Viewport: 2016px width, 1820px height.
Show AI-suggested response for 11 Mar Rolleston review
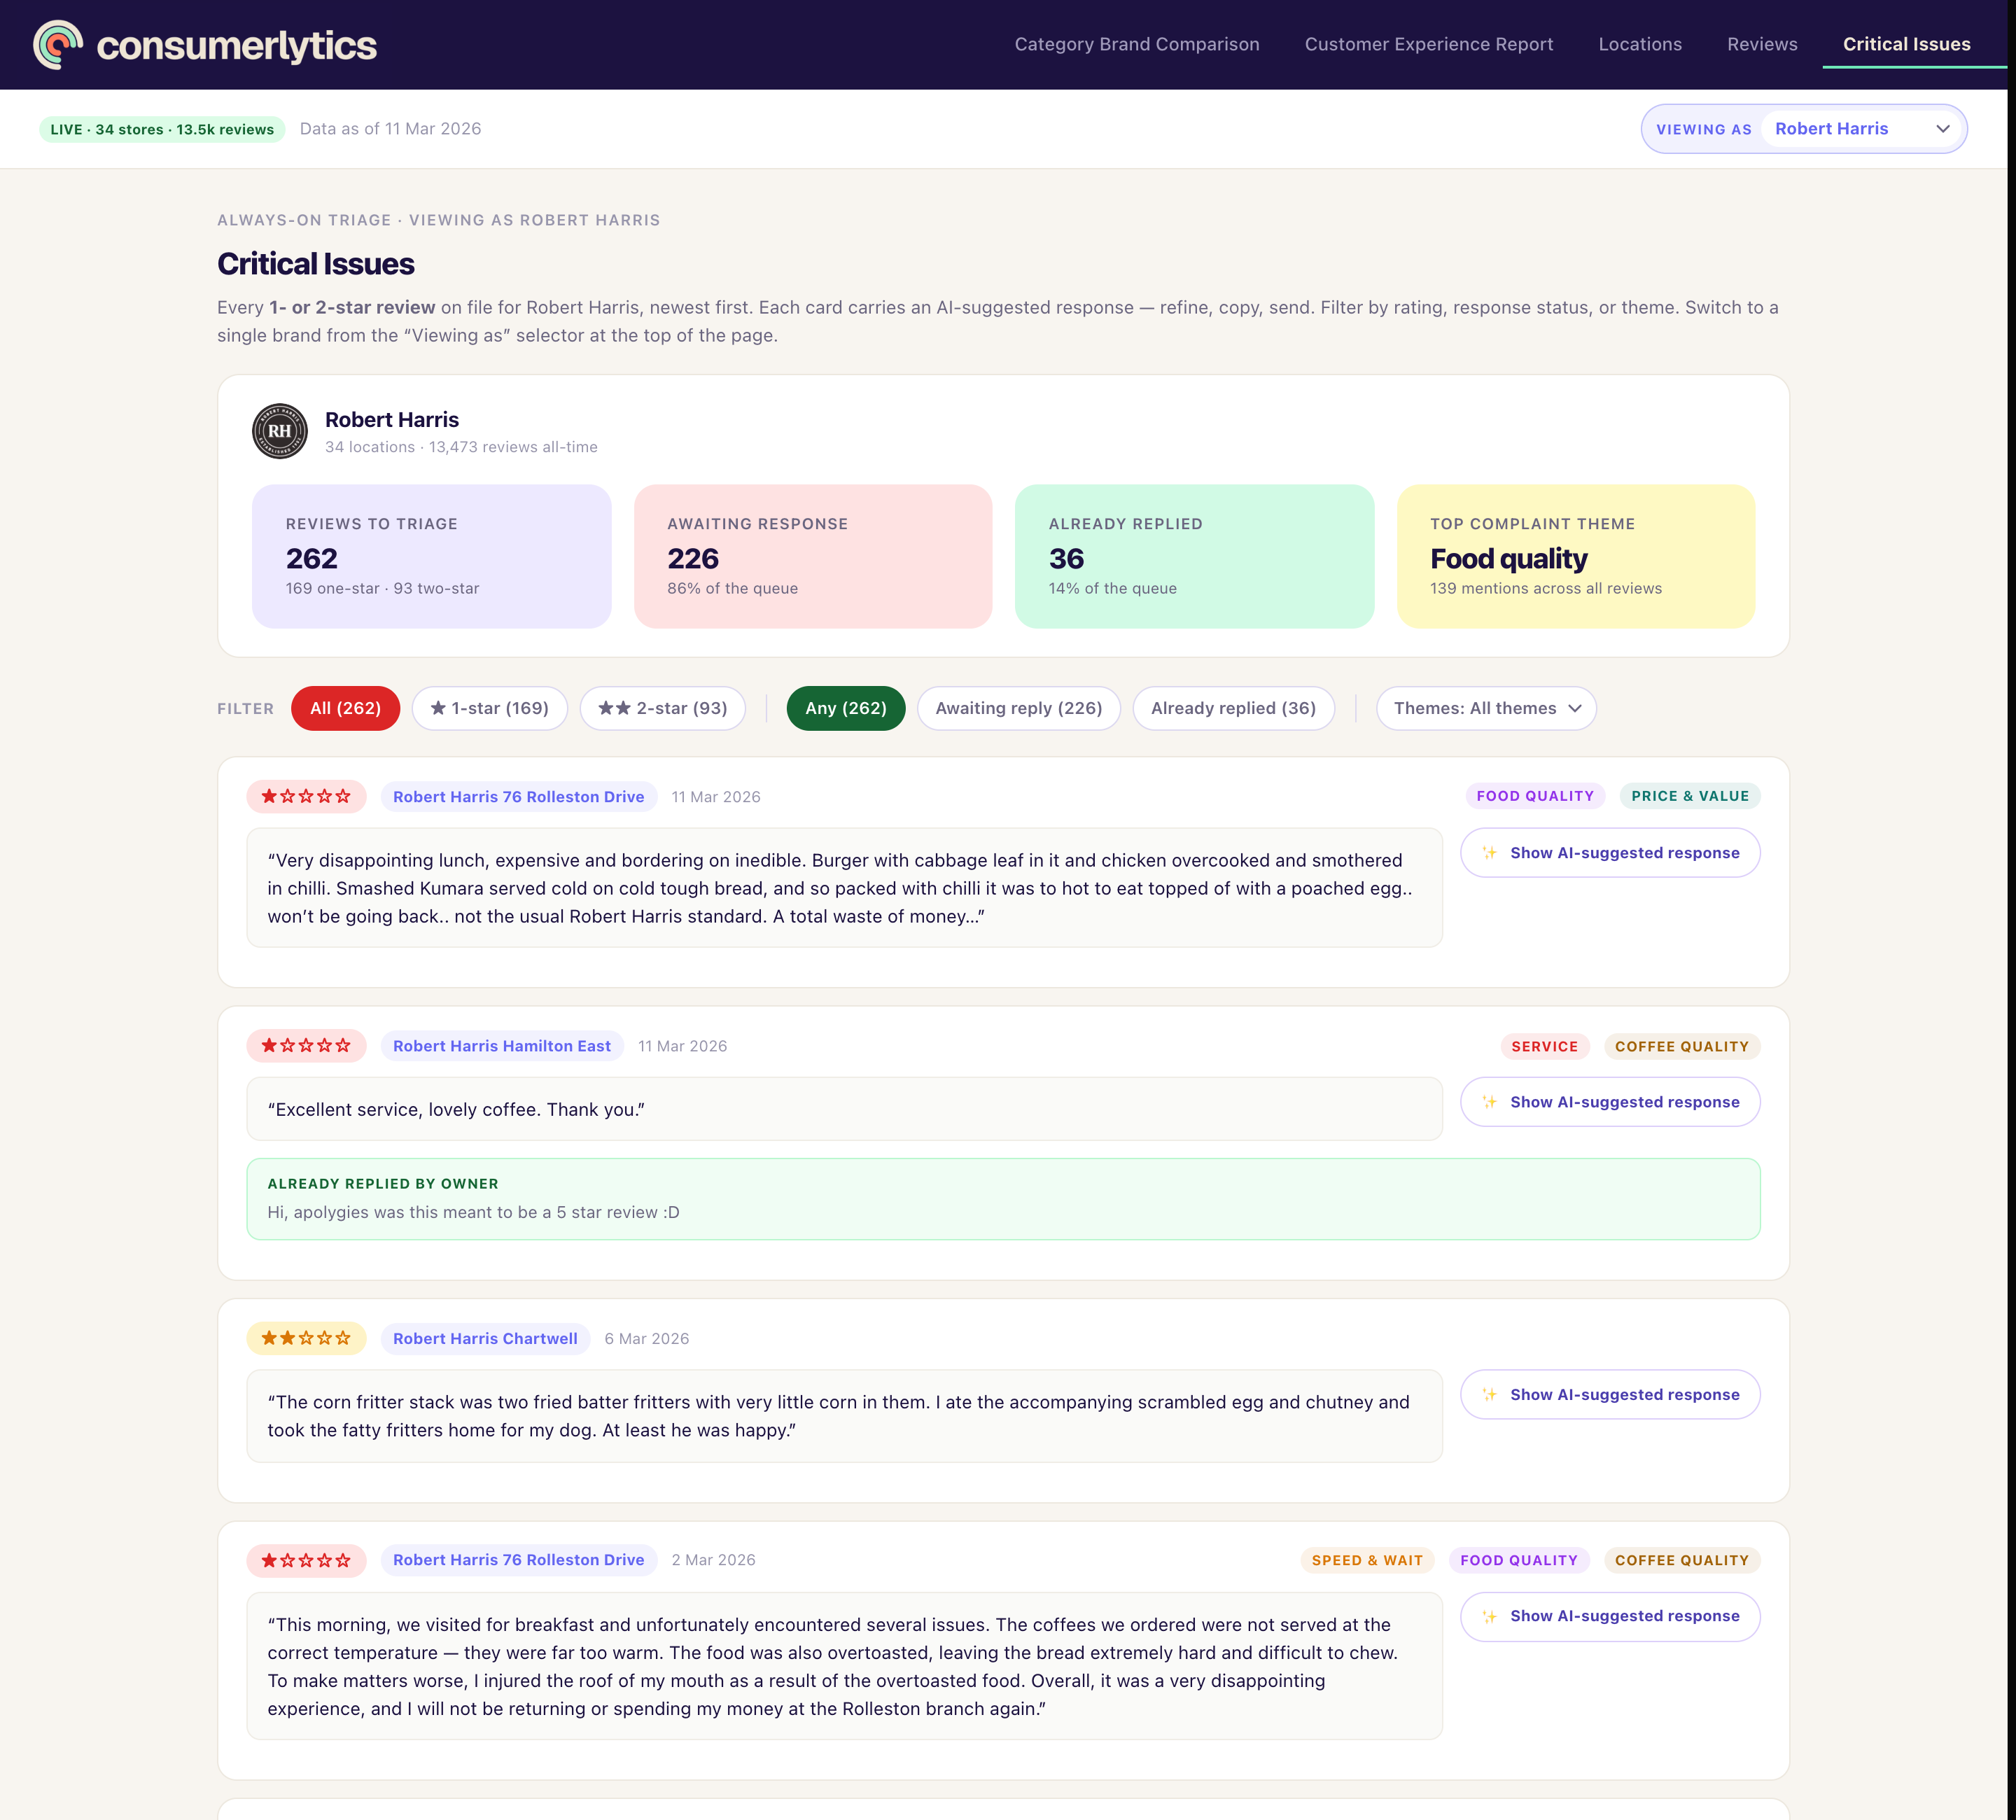pyautogui.click(x=1610, y=853)
